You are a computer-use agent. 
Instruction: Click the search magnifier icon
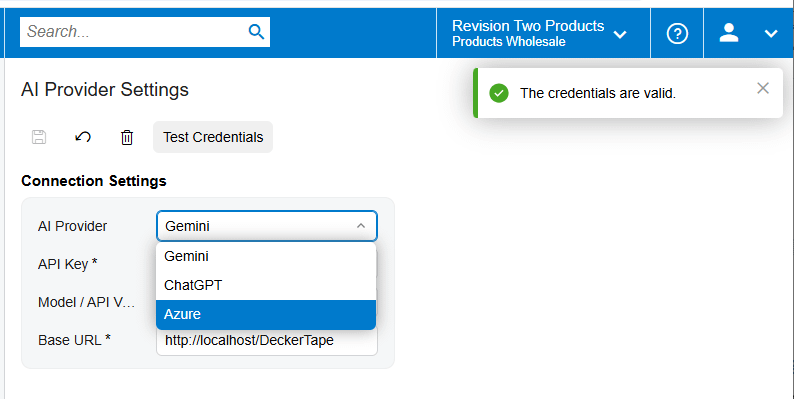tap(256, 32)
